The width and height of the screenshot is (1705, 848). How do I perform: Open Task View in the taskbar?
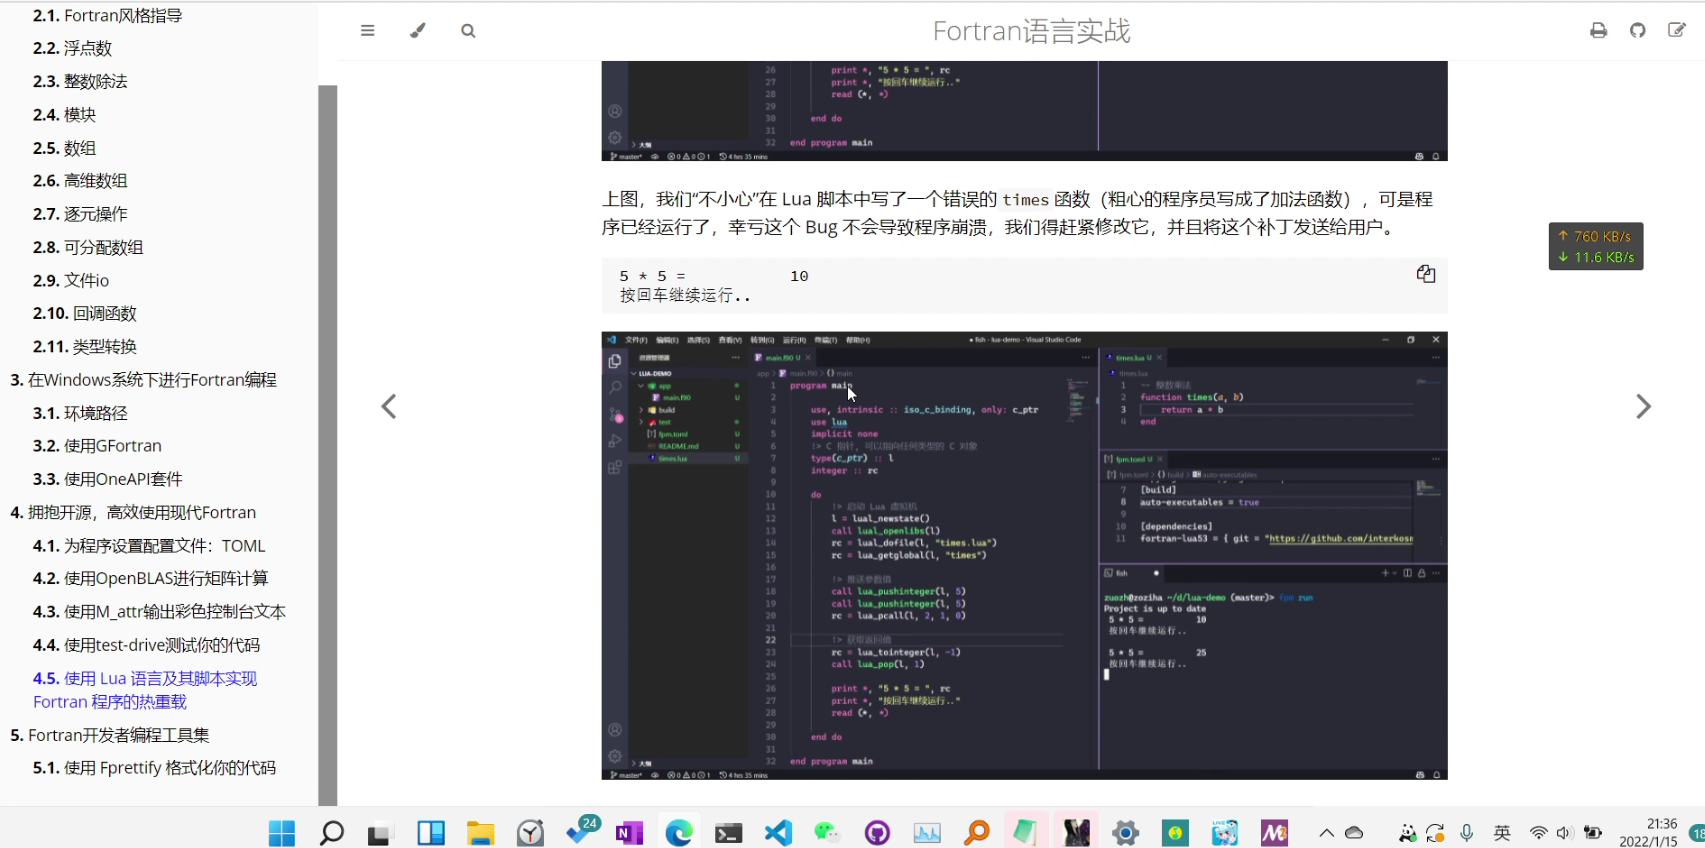click(380, 833)
